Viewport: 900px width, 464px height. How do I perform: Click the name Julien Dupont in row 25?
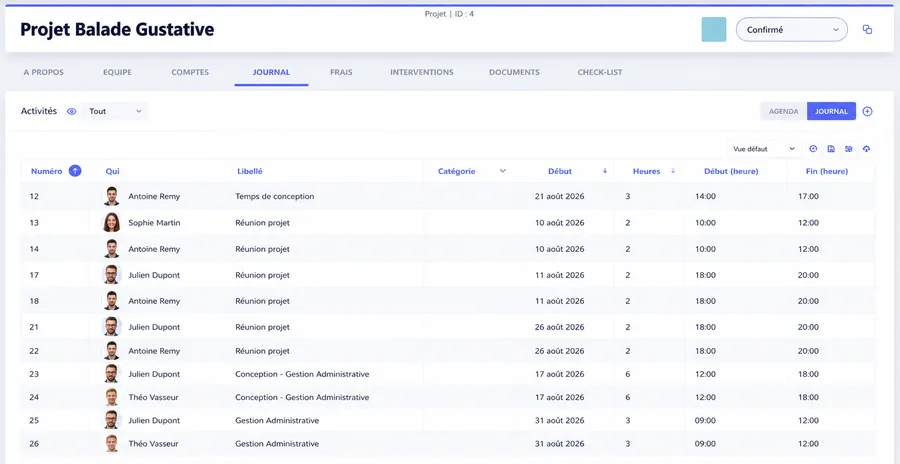[x=154, y=420]
